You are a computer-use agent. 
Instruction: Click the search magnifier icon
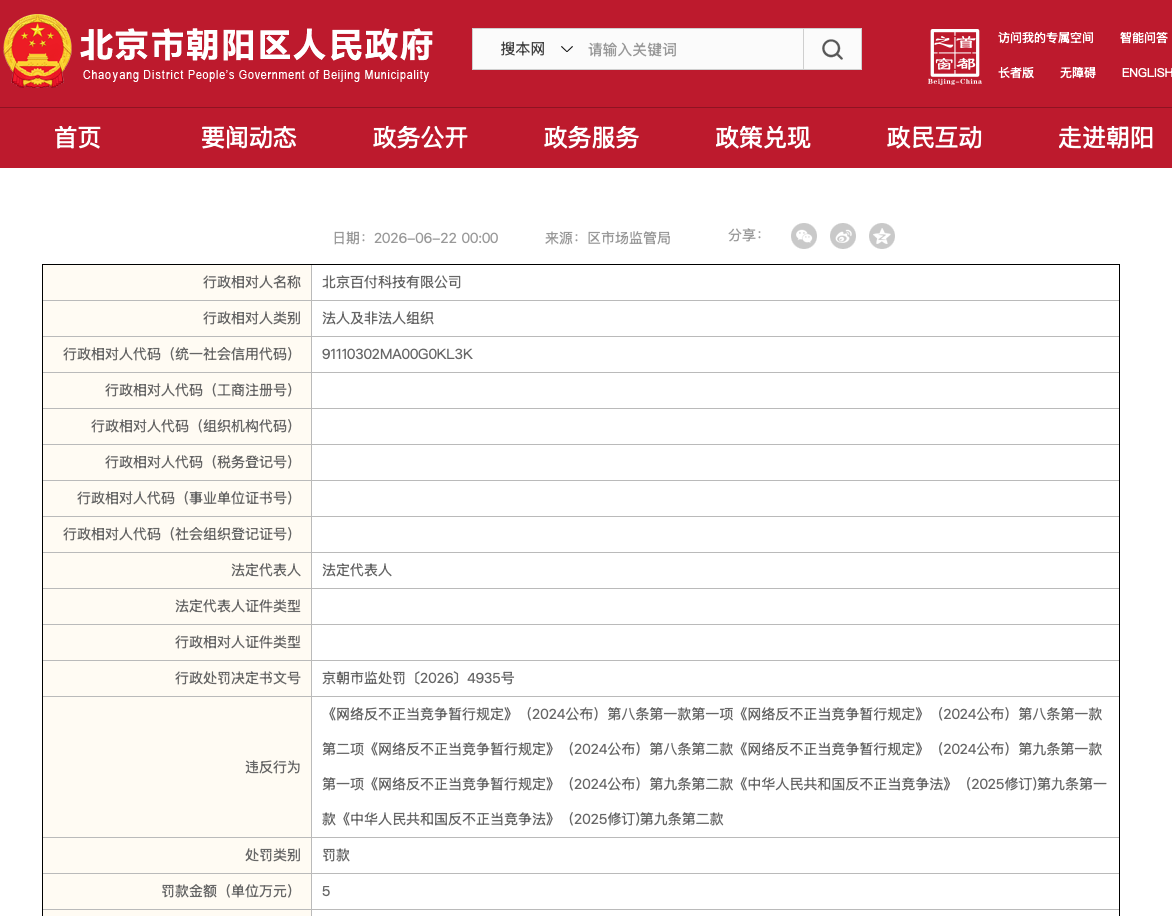(832, 49)
